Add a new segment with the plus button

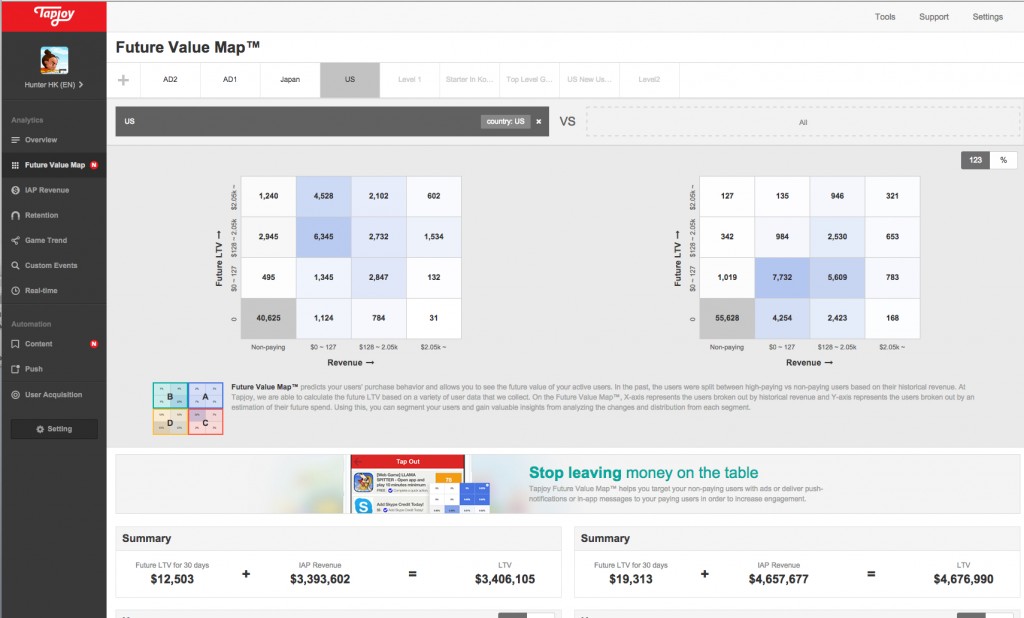[x=122, y=79]
